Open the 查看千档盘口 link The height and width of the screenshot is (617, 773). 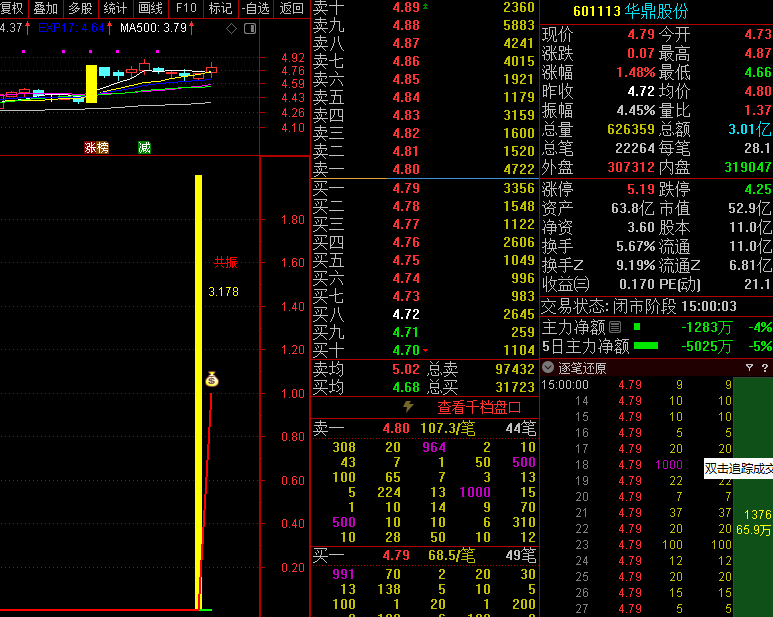[x=478, y=407]
